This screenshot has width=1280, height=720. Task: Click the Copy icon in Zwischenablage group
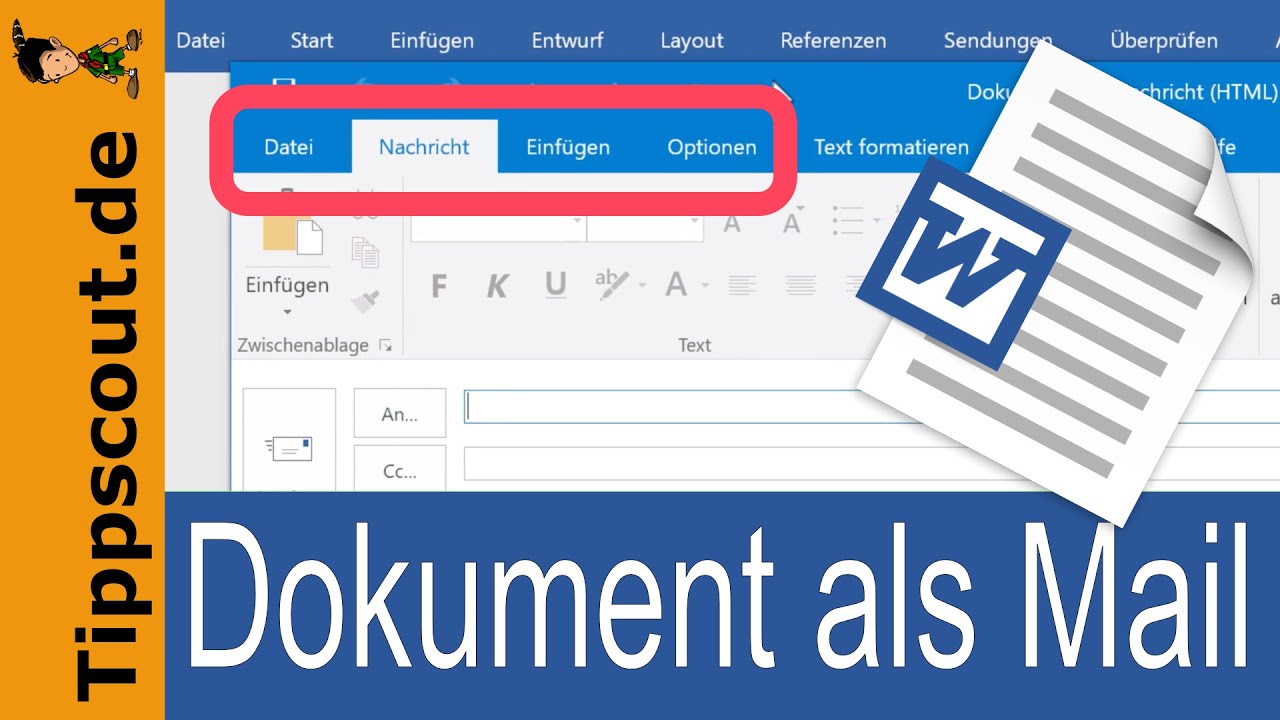tap(365, 252)
